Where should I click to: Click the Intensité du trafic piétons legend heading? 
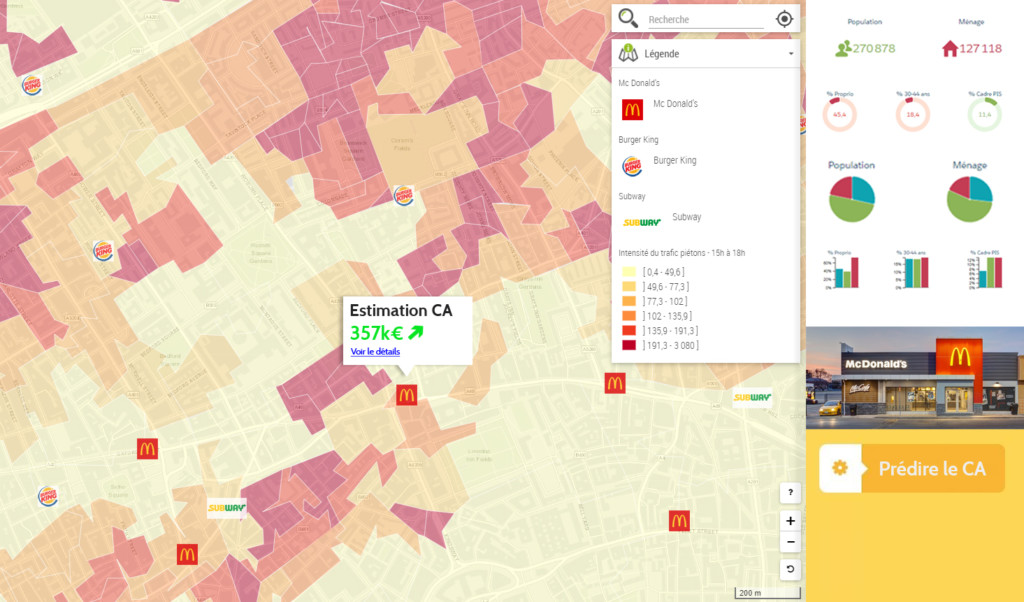pos(682,253)
